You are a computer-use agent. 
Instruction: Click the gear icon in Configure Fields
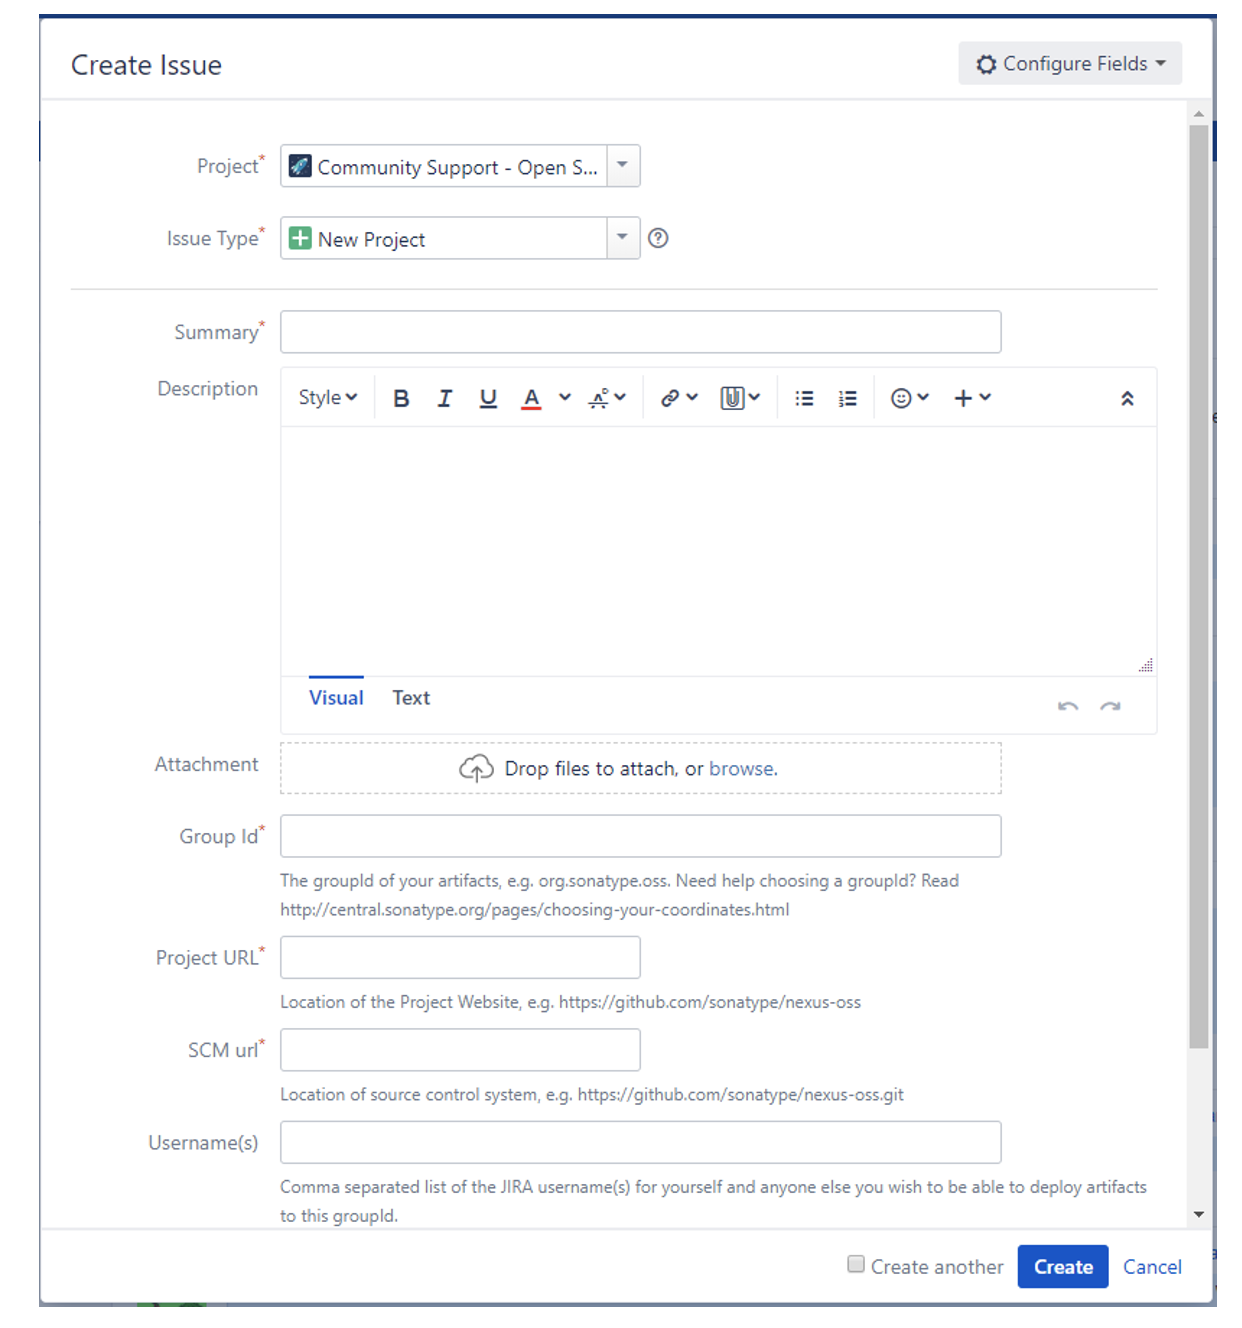tap(986, 64)
